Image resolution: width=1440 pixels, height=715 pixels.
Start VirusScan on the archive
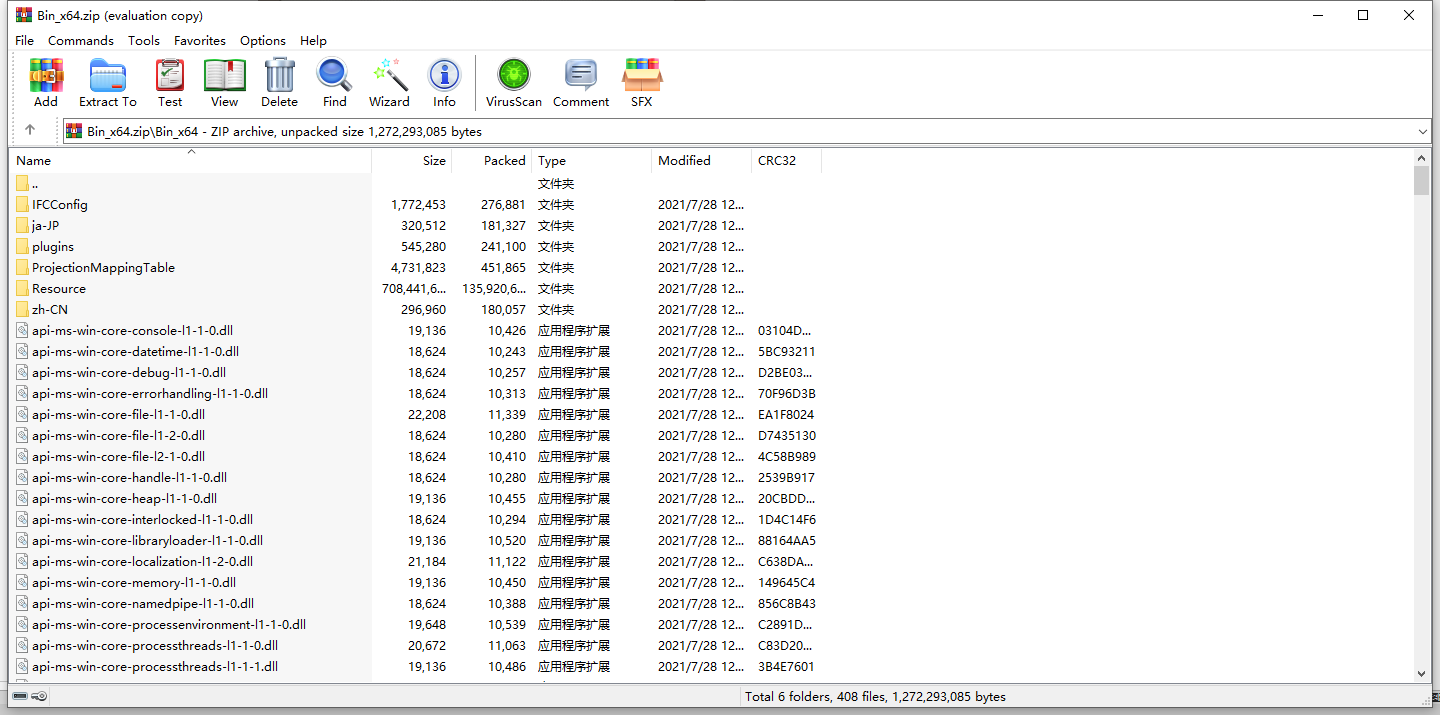[x=513, y=82]
